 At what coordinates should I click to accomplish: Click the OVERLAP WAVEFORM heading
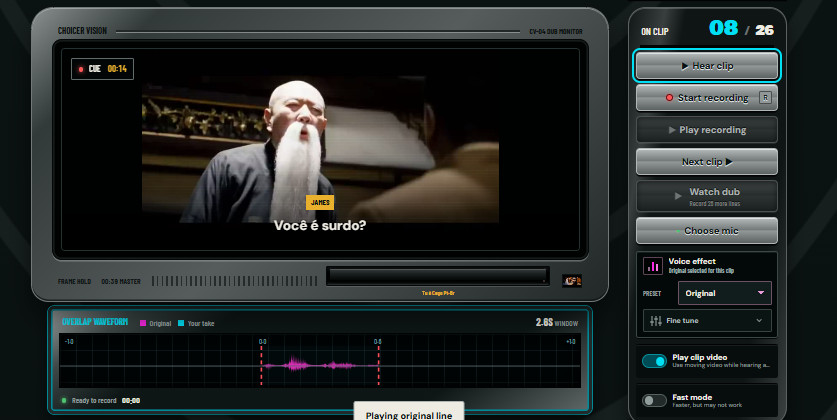pyautogui.click(x=94, y=322)
